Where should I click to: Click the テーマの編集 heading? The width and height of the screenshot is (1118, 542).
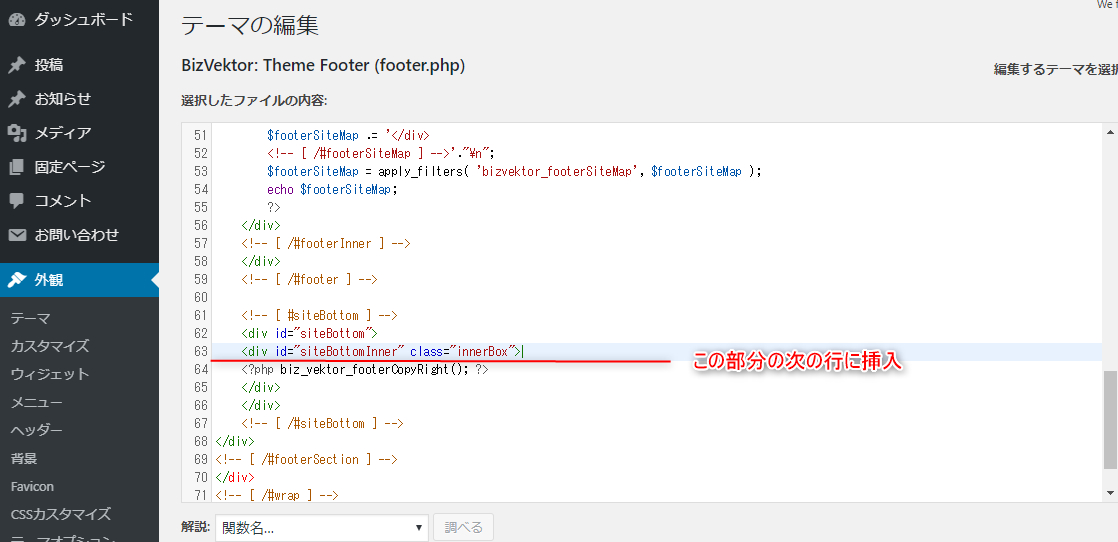point(250,26)
